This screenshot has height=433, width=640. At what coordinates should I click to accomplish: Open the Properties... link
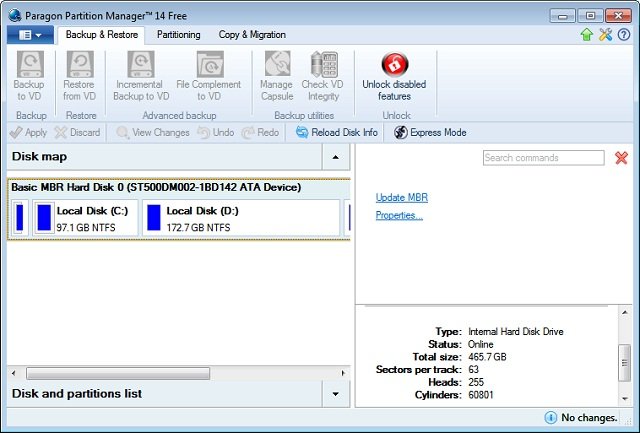click(x=399, y=215)
